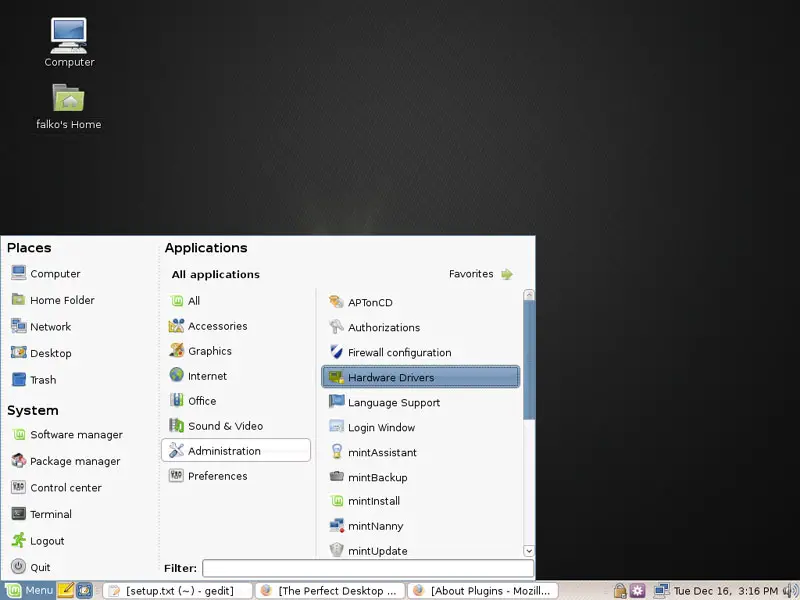This screenshot has height=600, width=800.
Task: Open Authorizations
Action: tap(421, 327)
